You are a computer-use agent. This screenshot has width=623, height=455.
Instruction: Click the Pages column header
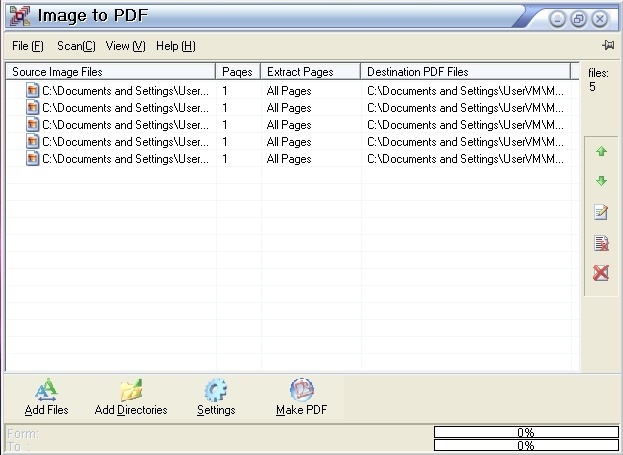coord(238,72)
